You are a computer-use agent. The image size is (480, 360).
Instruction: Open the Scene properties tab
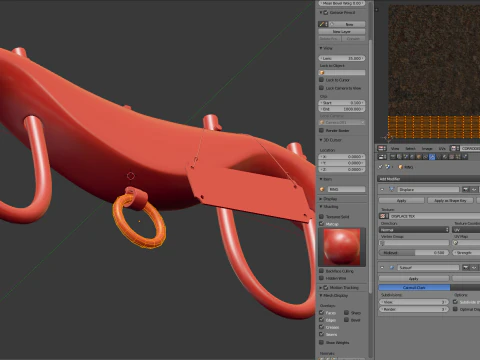(406, 157)
